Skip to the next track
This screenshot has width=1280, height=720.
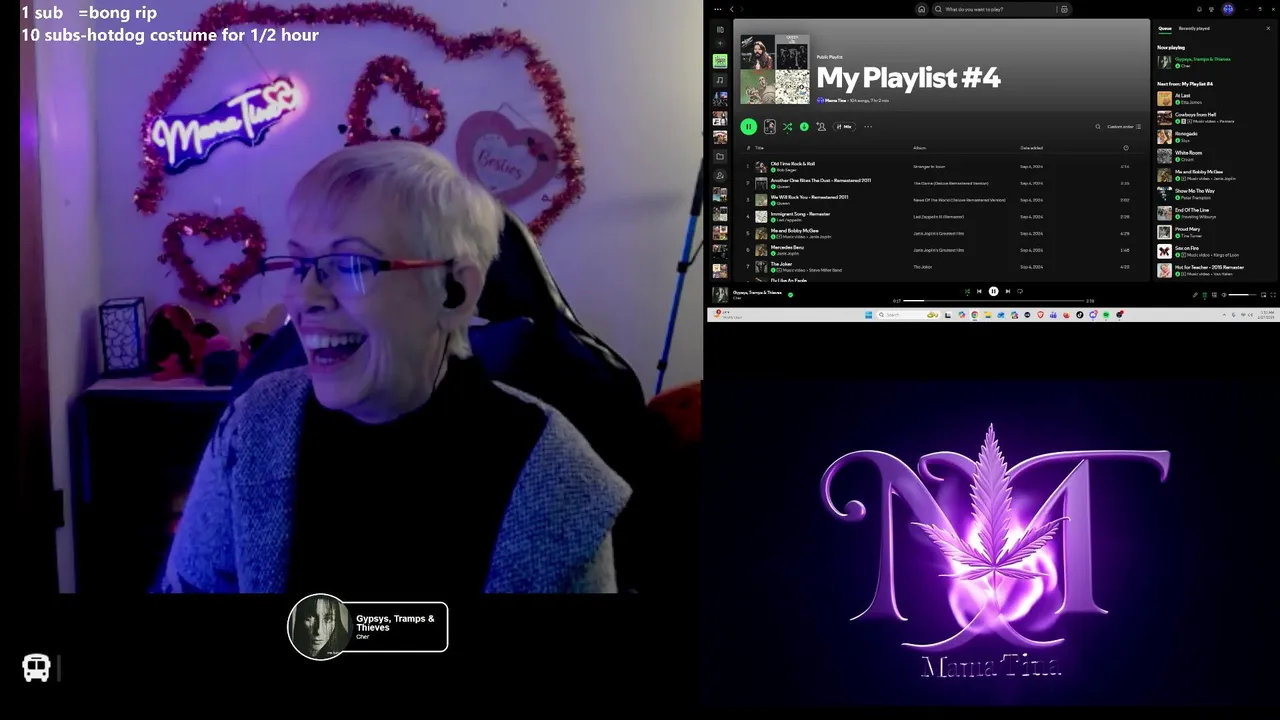coord(1008,291)
